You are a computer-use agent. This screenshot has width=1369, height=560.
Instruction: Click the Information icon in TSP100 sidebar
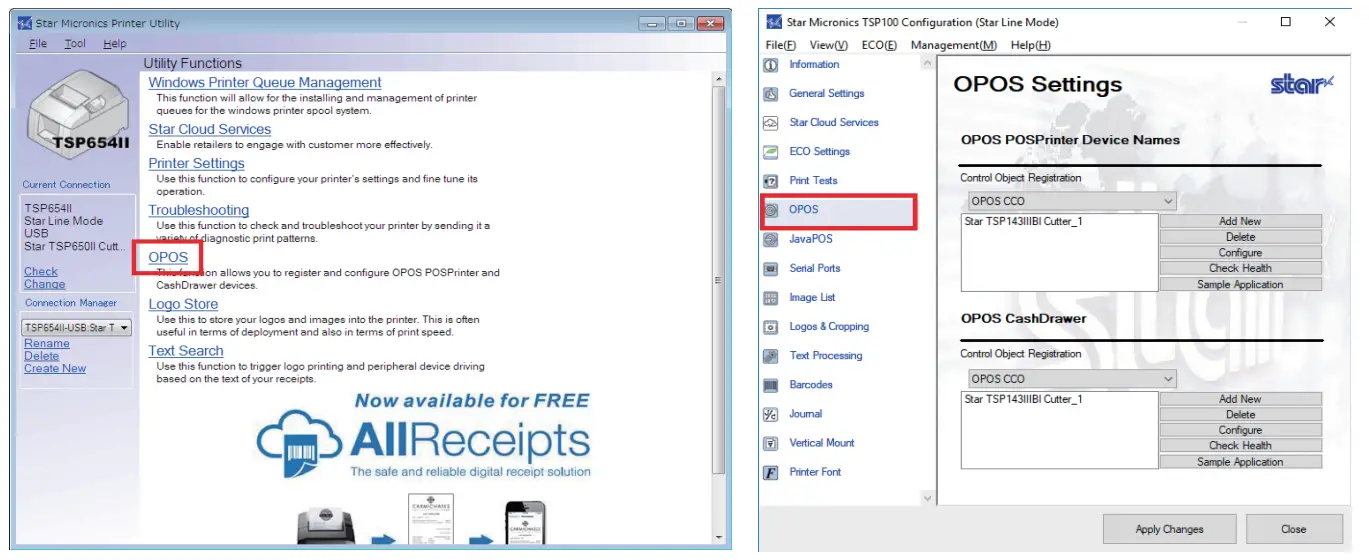[x=770, y=65]
